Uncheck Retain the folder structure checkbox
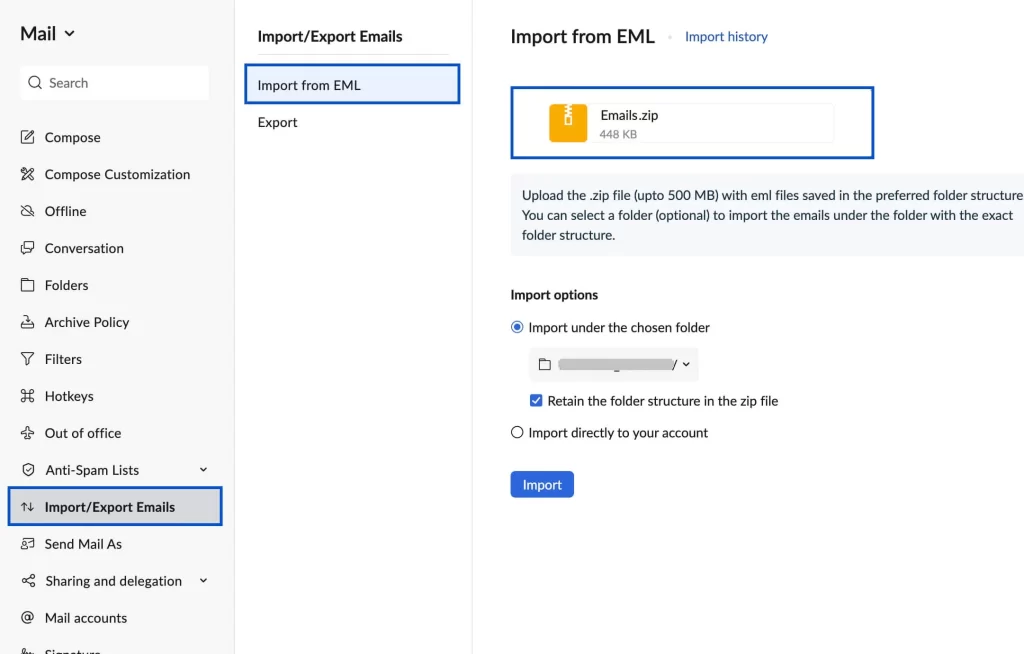This screenshot has width=1024, height=654. tap(536, 400)
